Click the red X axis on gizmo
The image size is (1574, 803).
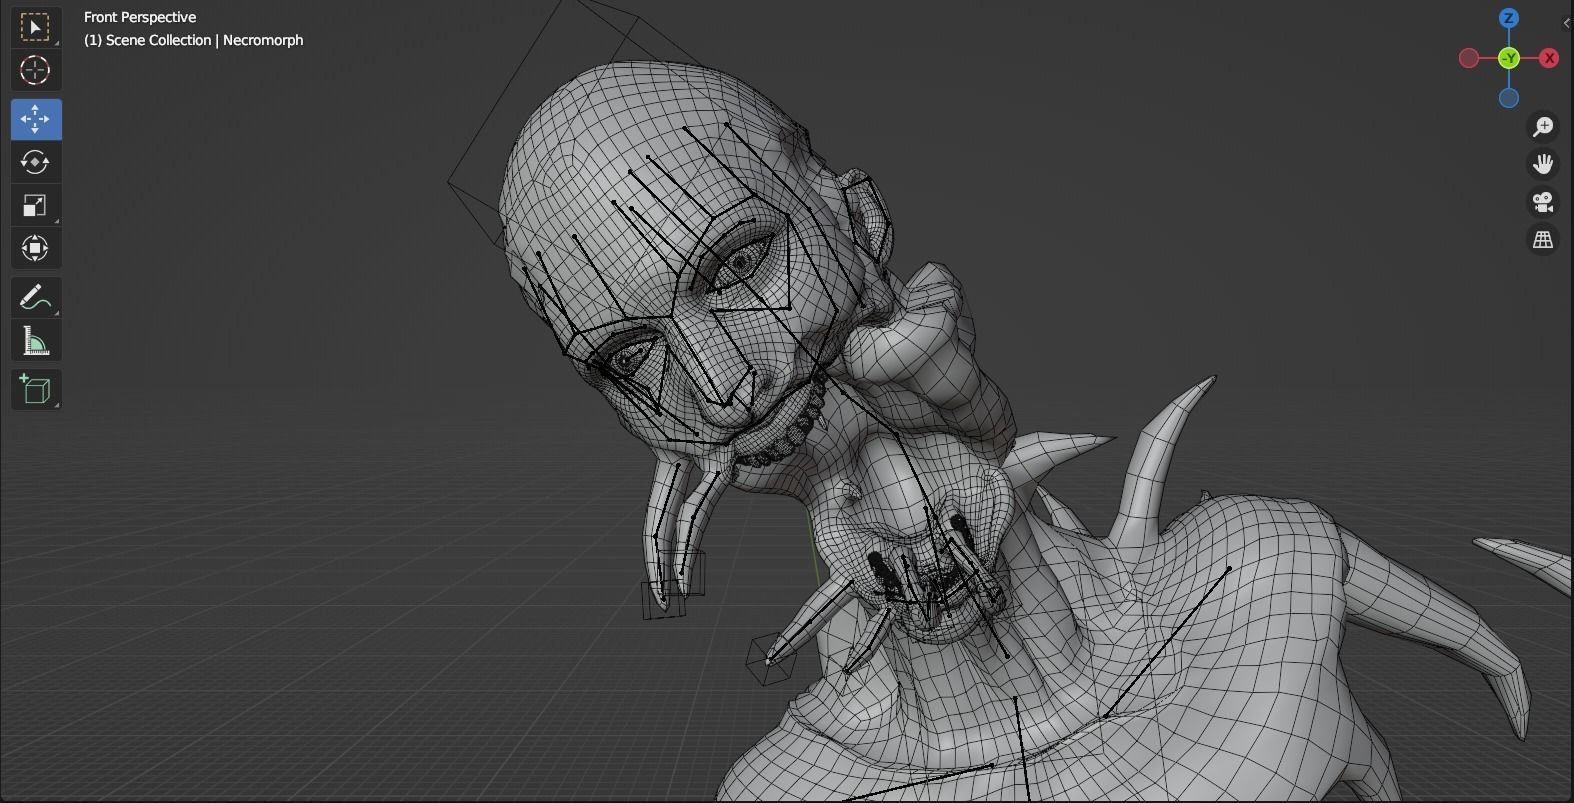click(1549, 58)
